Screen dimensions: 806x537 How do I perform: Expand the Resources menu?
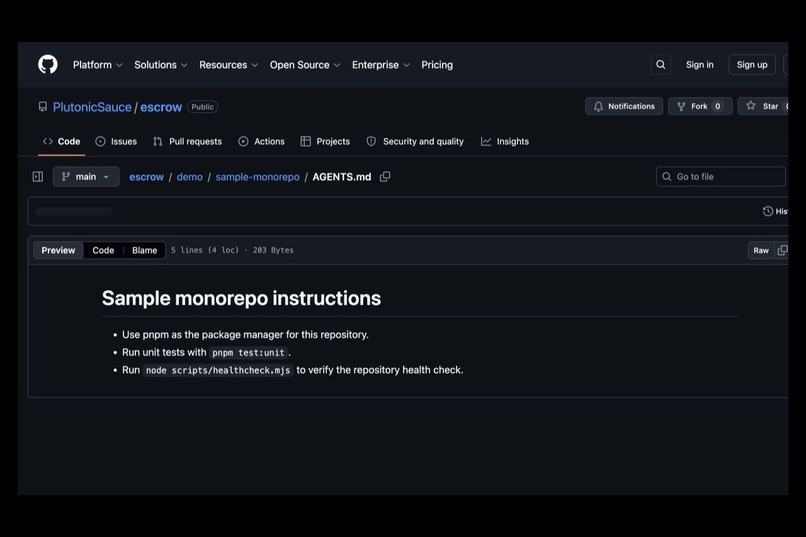228,65
